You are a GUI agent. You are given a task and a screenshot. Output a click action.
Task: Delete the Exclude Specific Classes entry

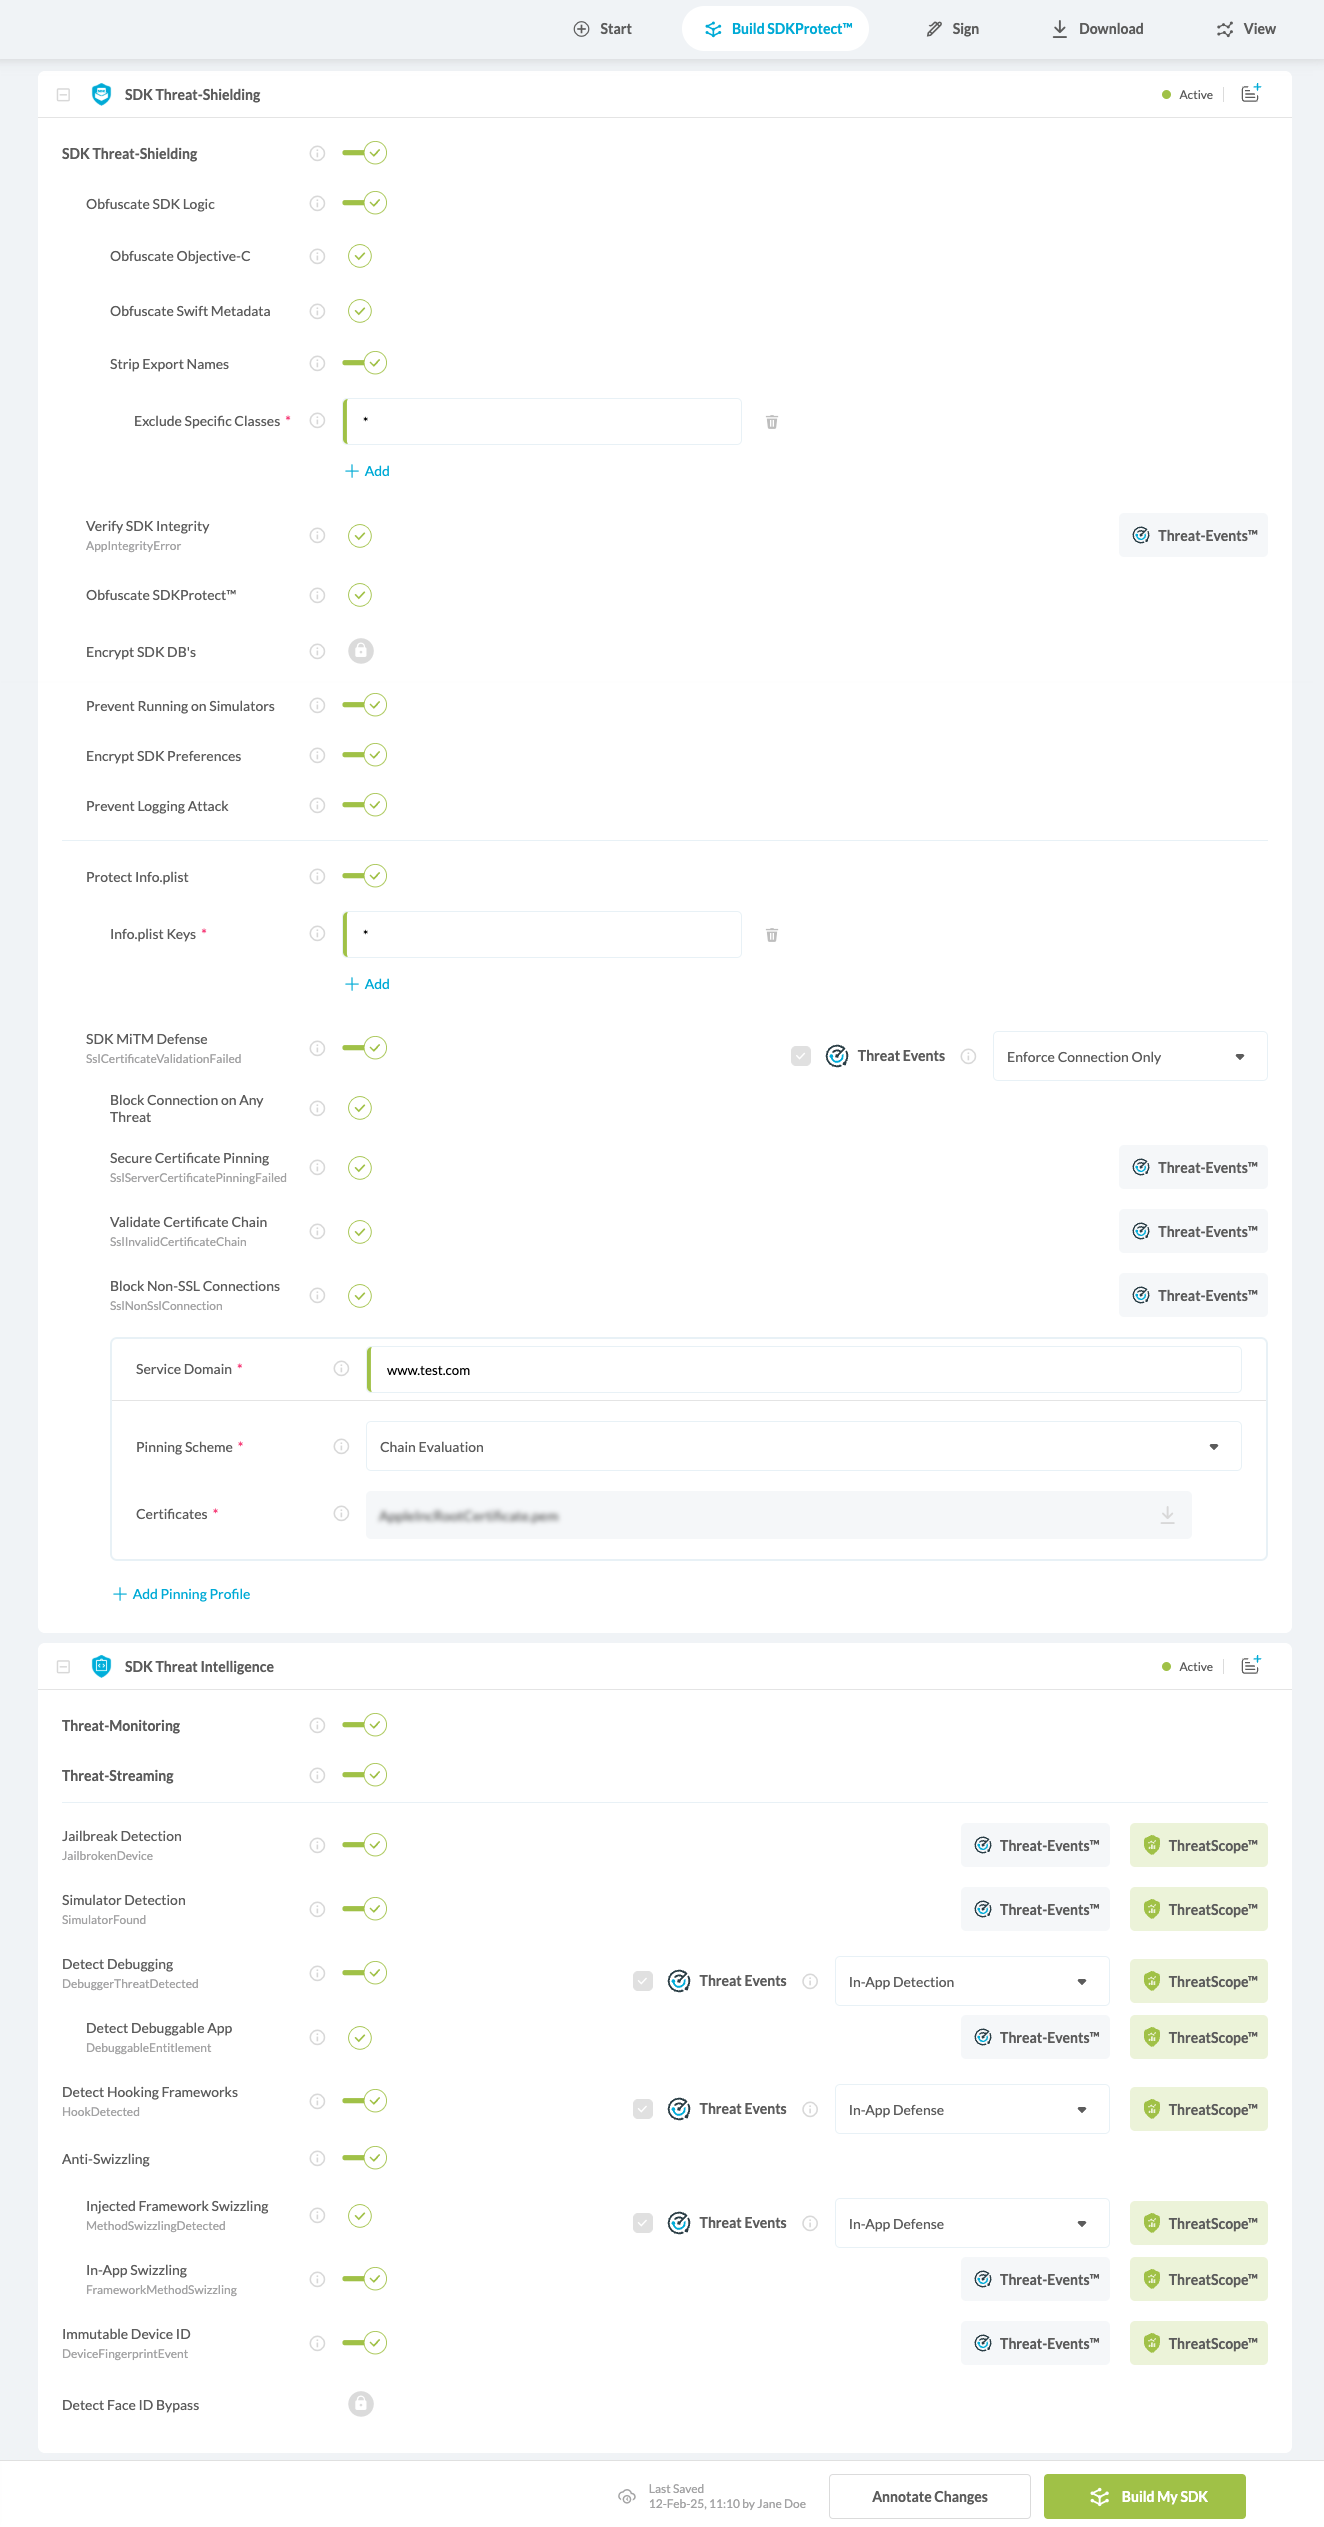tap(771, 422)
